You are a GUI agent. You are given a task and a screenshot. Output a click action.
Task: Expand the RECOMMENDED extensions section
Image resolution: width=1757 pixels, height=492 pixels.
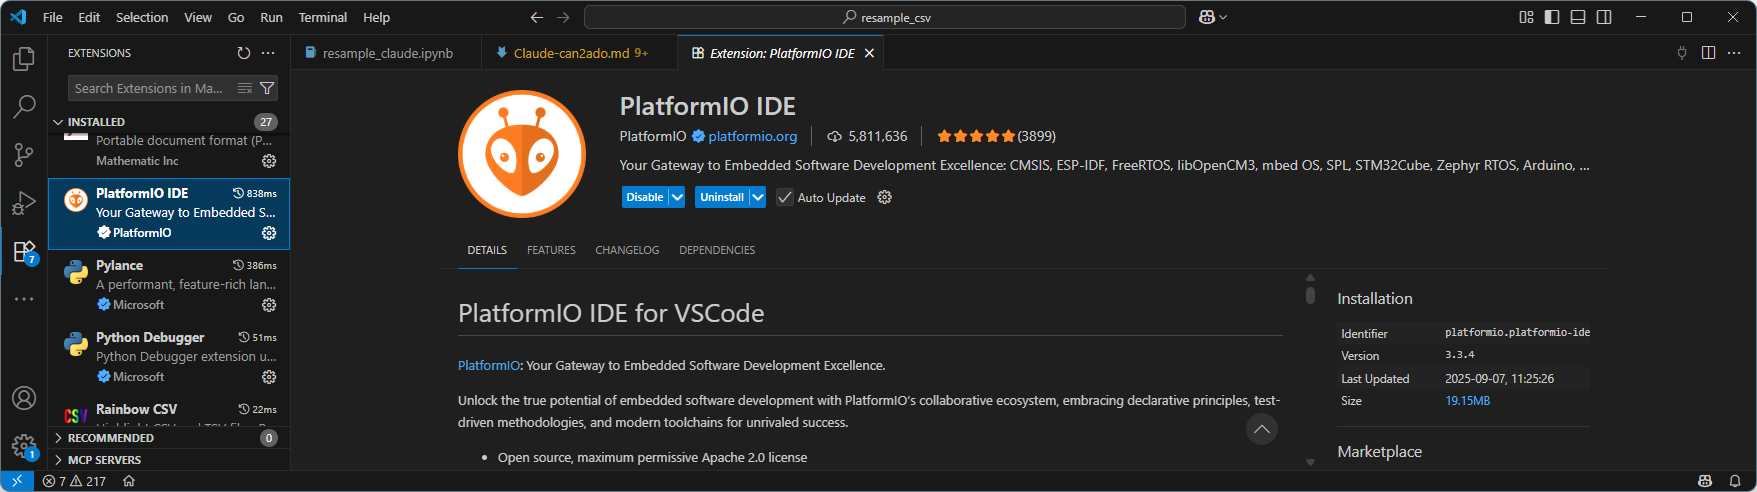coord(110,438)
